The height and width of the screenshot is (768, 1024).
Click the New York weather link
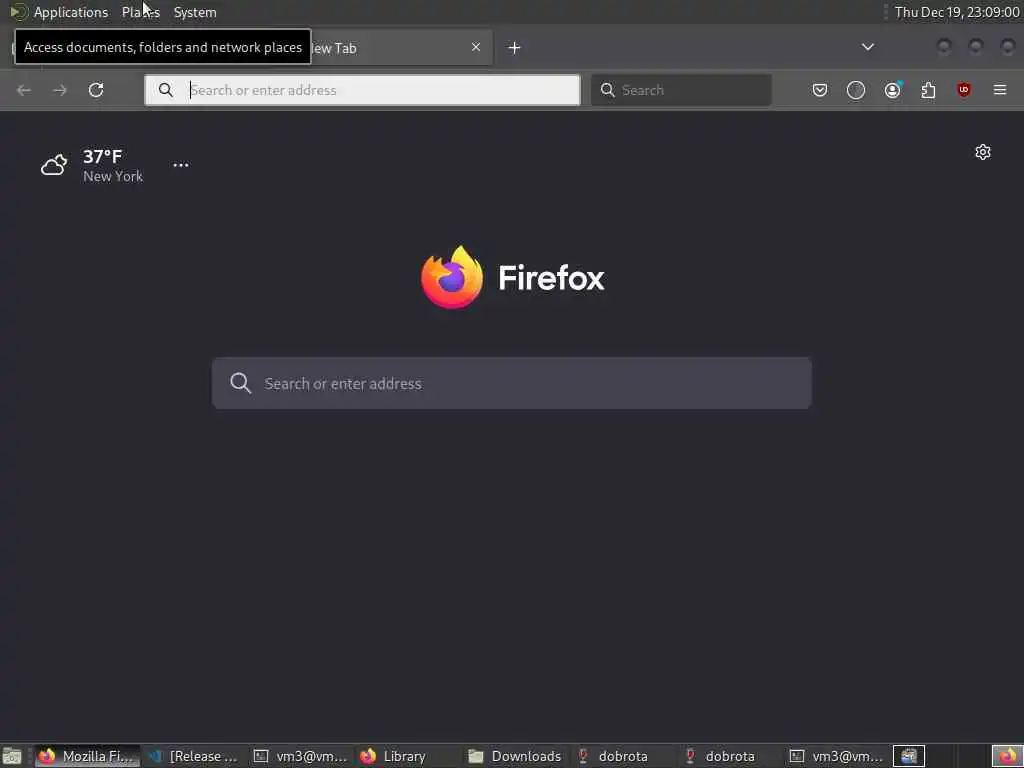(112, 176)
